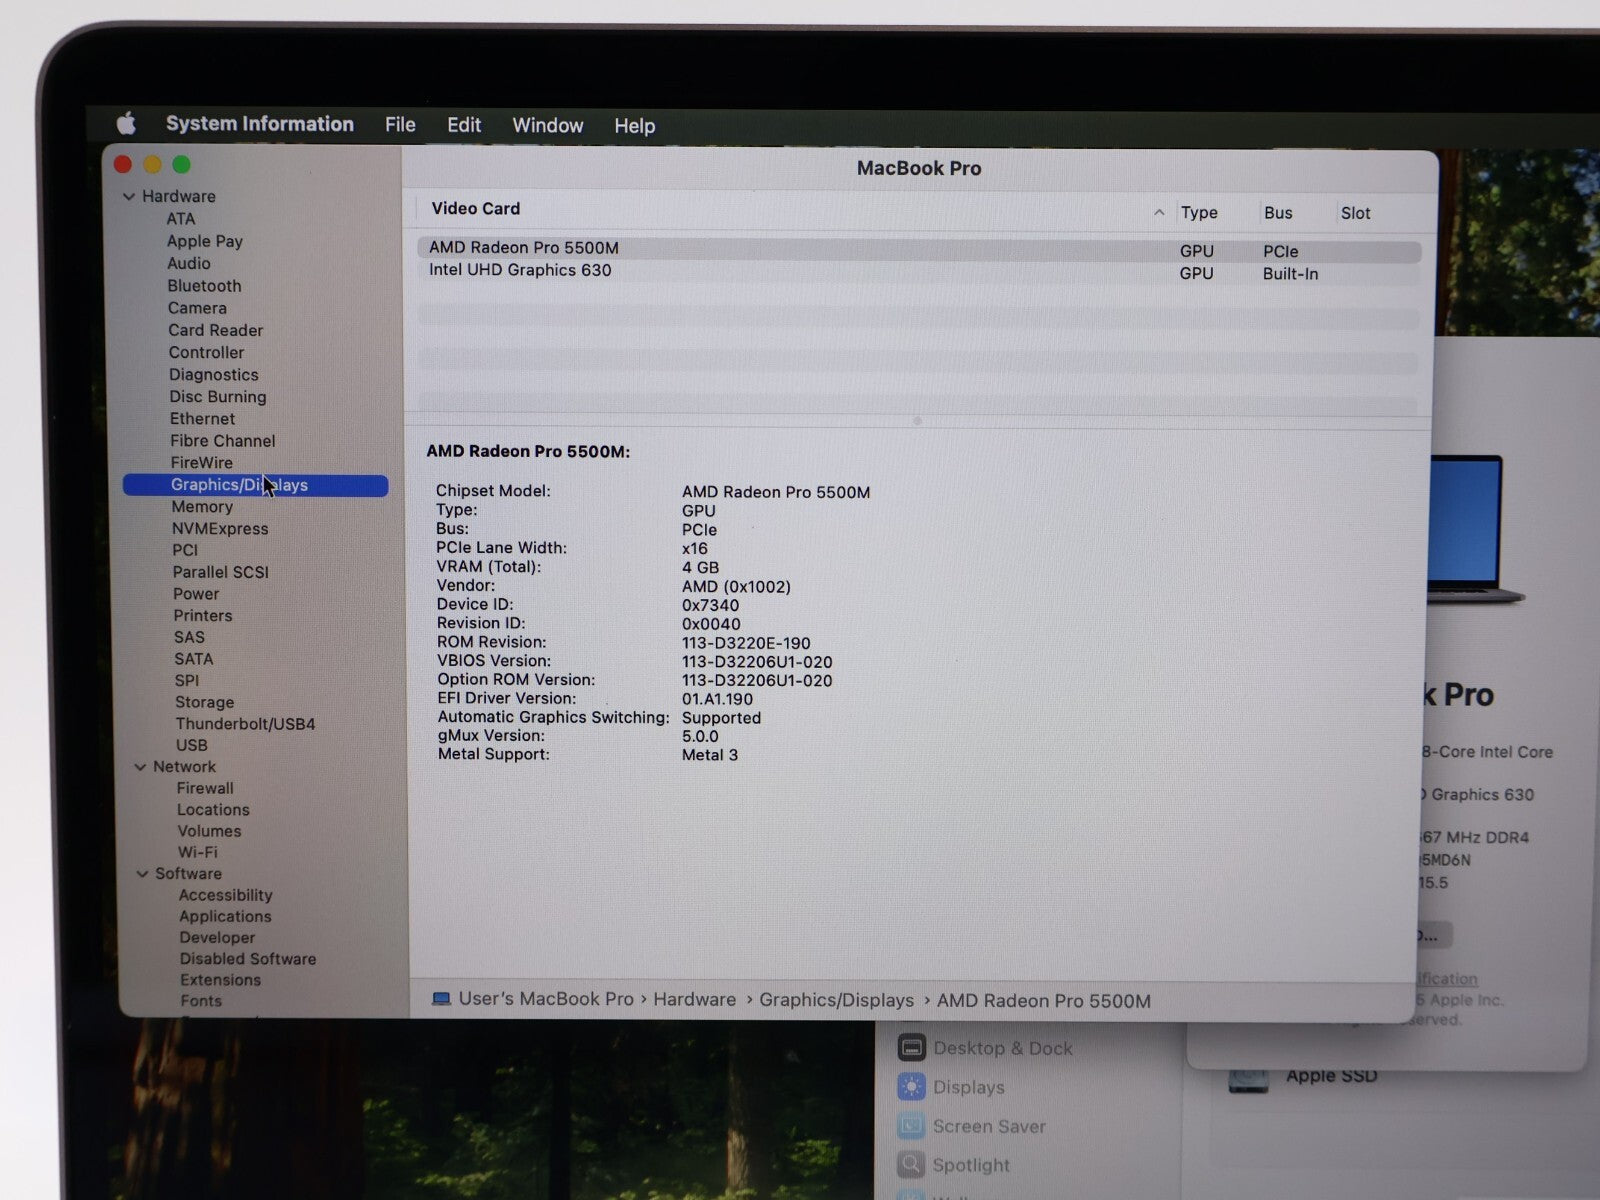The image size is (1600, 1200).
Task: Select Firewall under Network
Action: [x=205, y=788]
